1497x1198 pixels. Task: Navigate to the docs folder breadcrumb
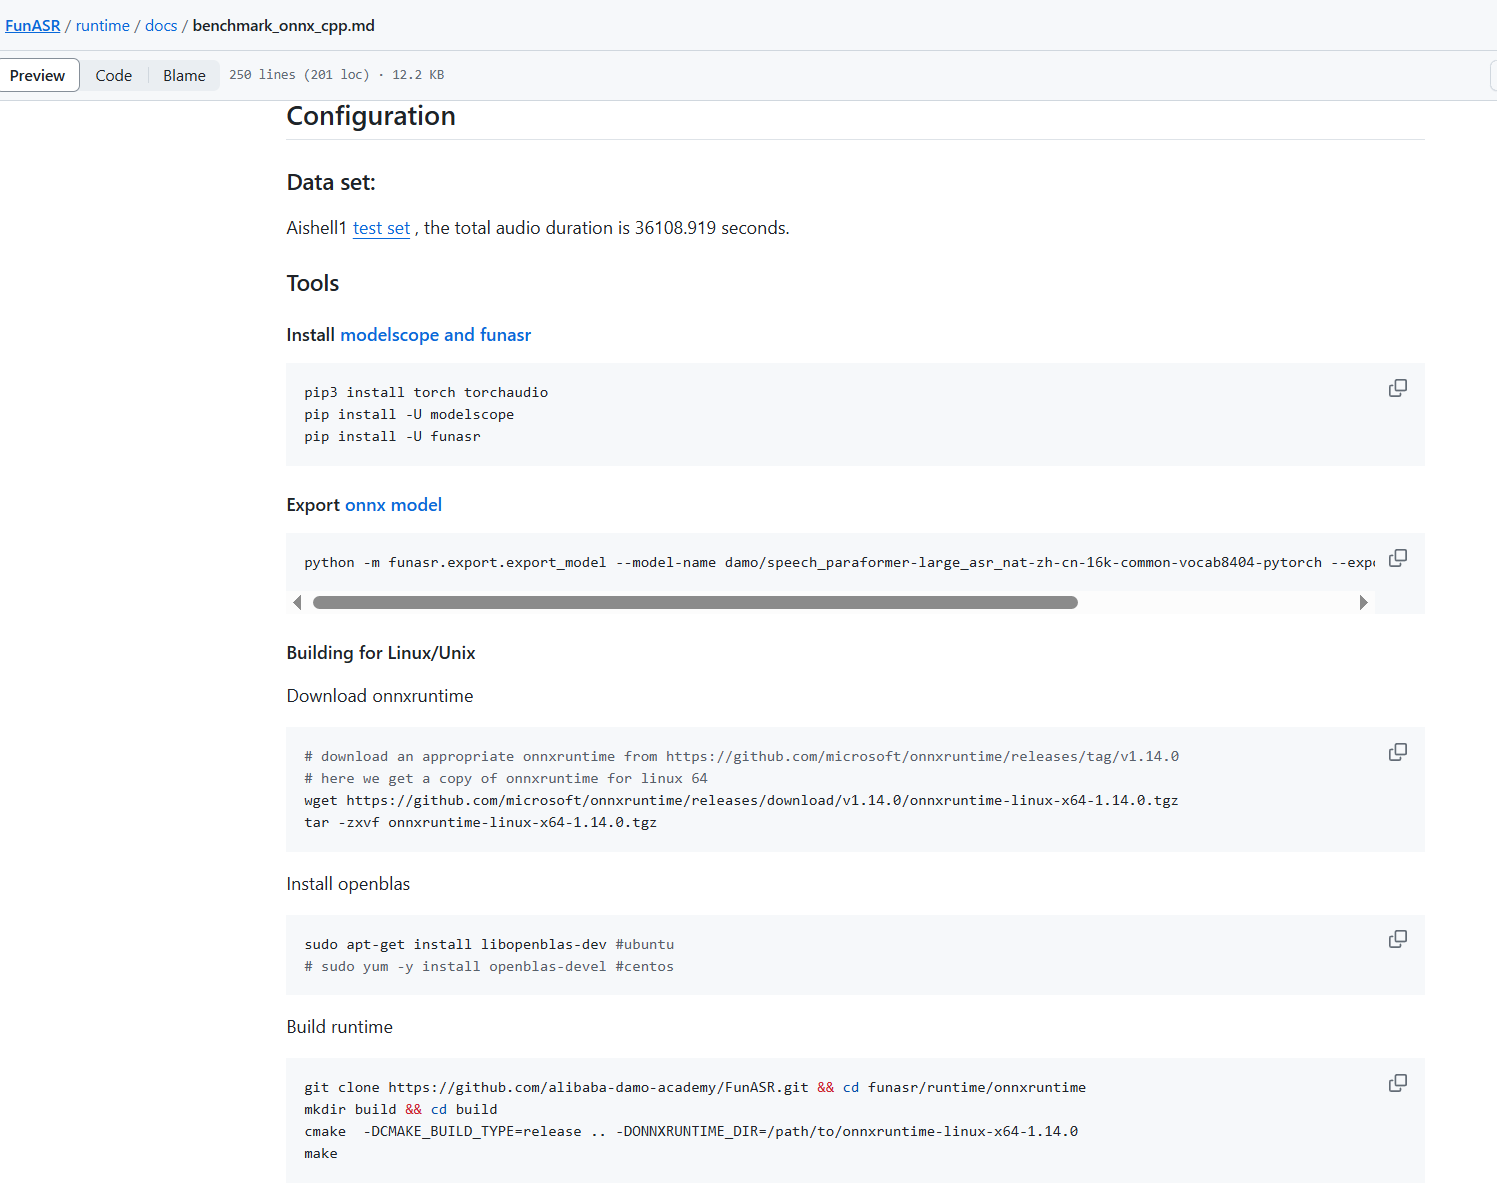point(161,26)
